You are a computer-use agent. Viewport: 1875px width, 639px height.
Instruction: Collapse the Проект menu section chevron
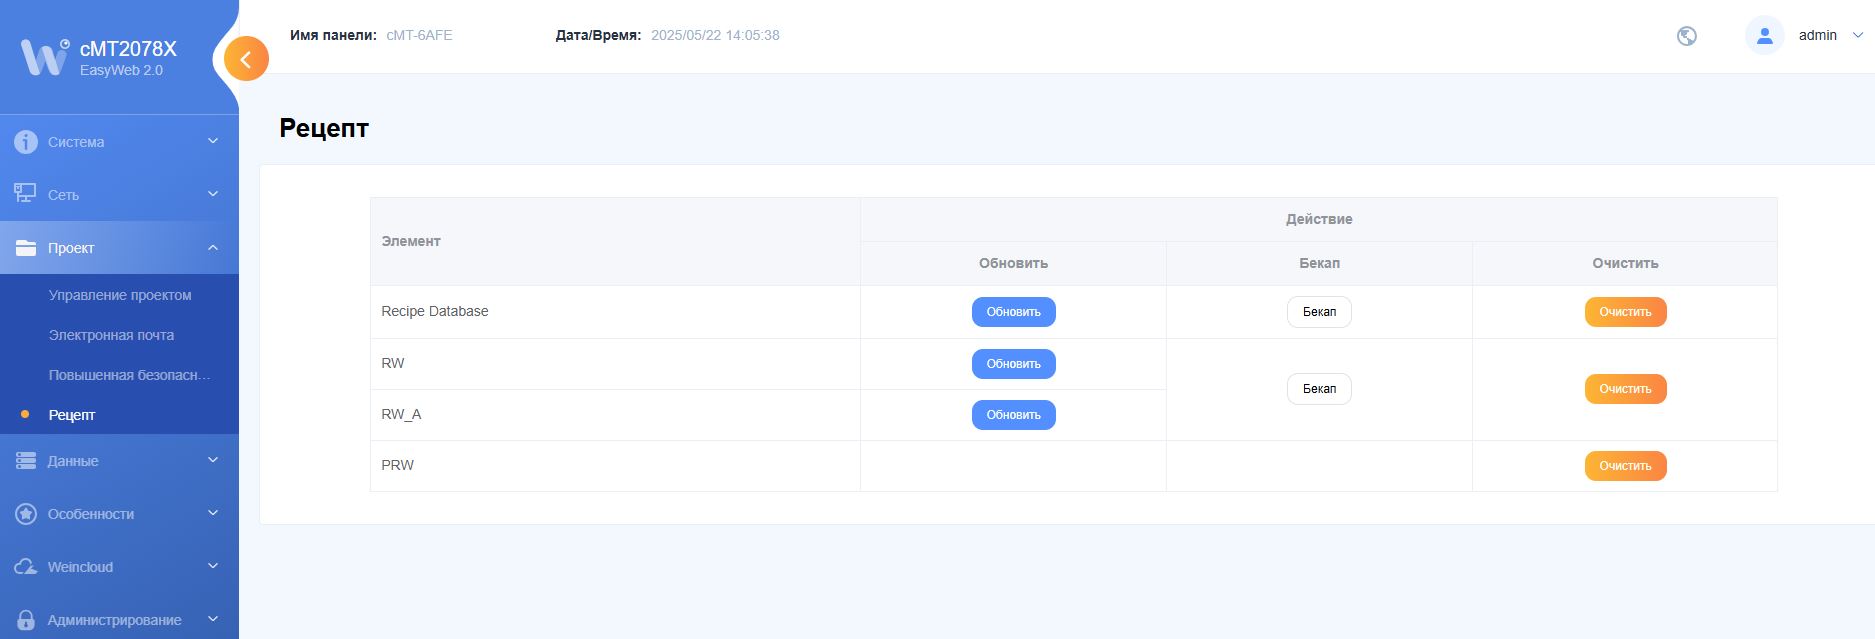tap(213, 248)
